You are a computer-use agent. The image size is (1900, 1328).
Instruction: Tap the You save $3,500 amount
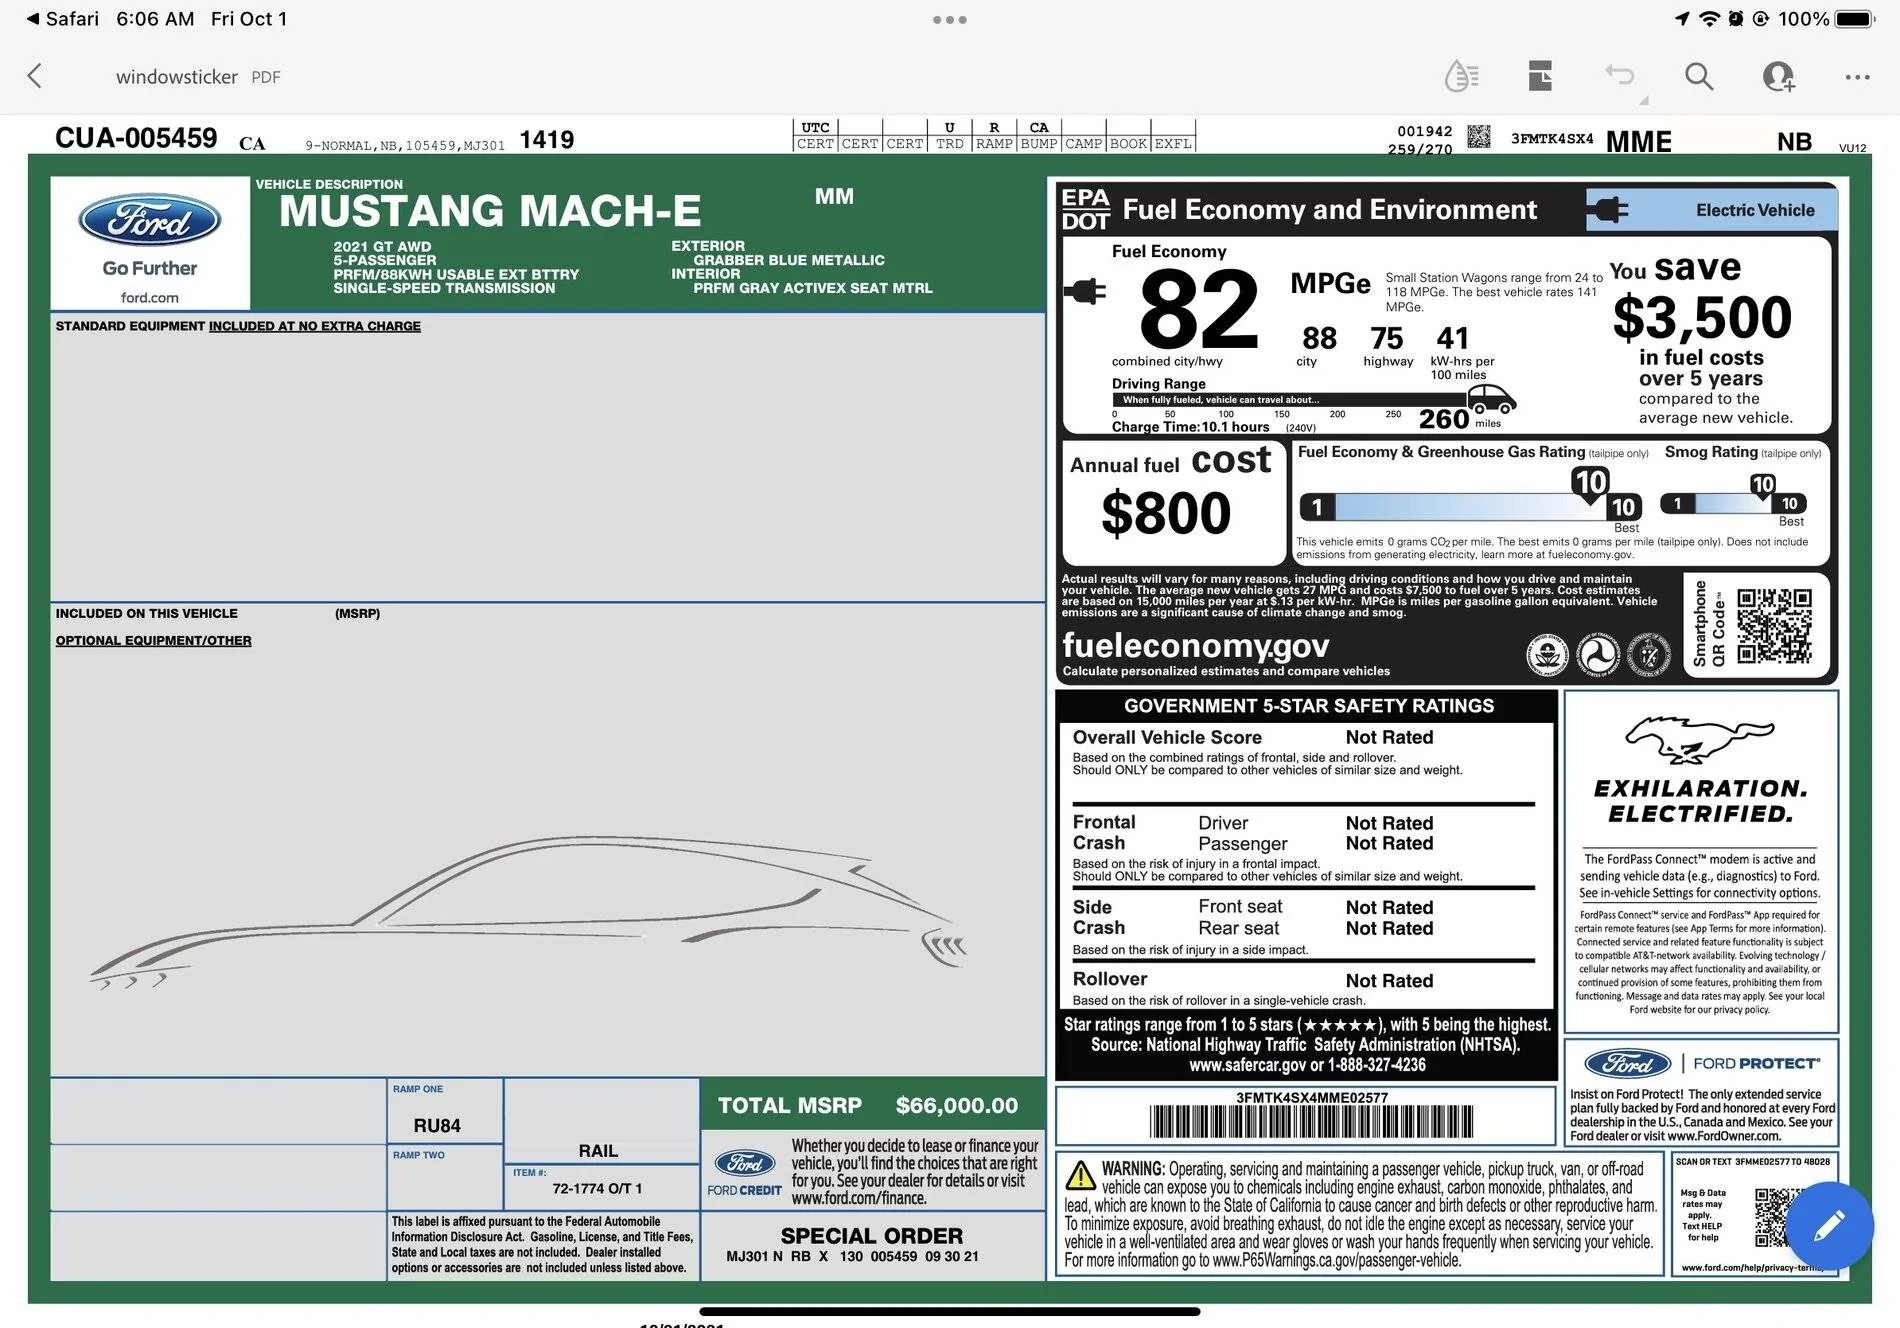(1702, 318)
